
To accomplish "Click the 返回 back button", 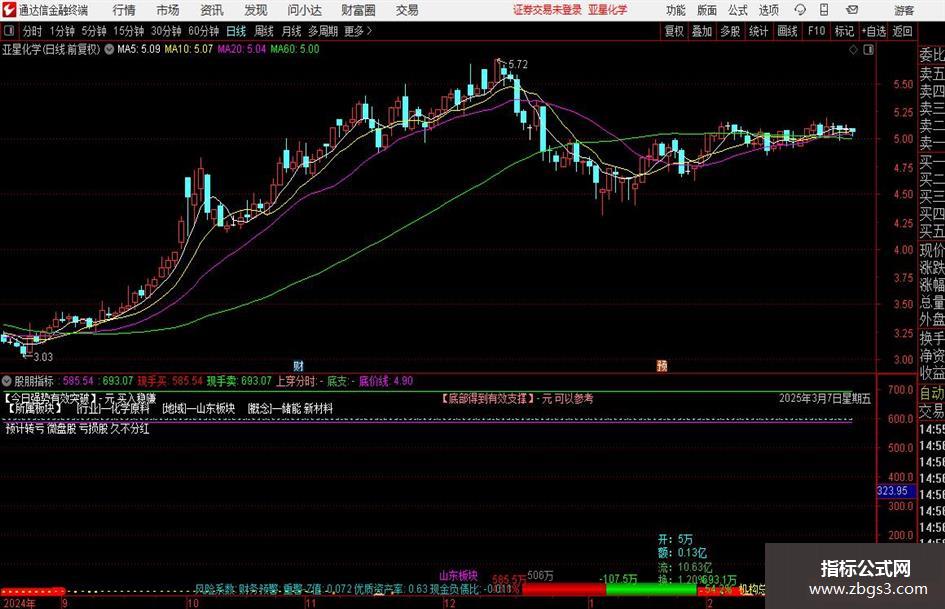I will point(902,31).
